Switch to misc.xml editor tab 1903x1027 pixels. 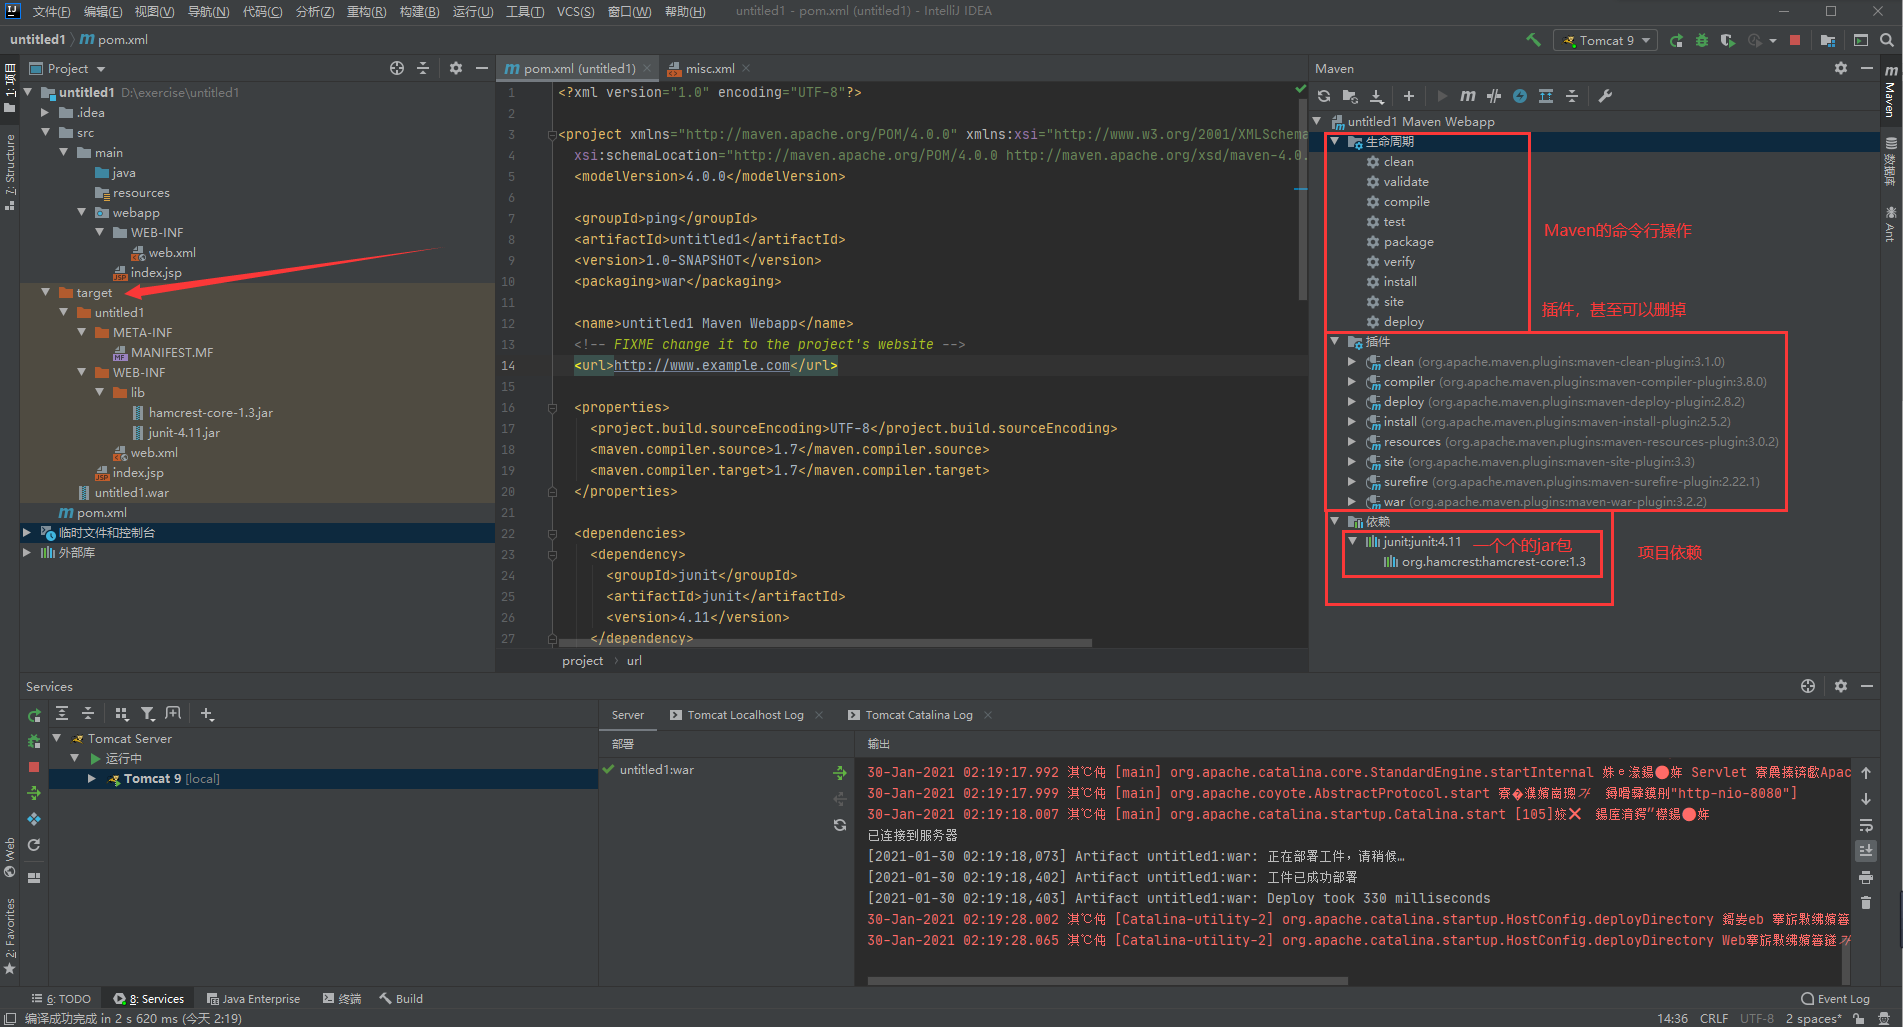point(709,68)
